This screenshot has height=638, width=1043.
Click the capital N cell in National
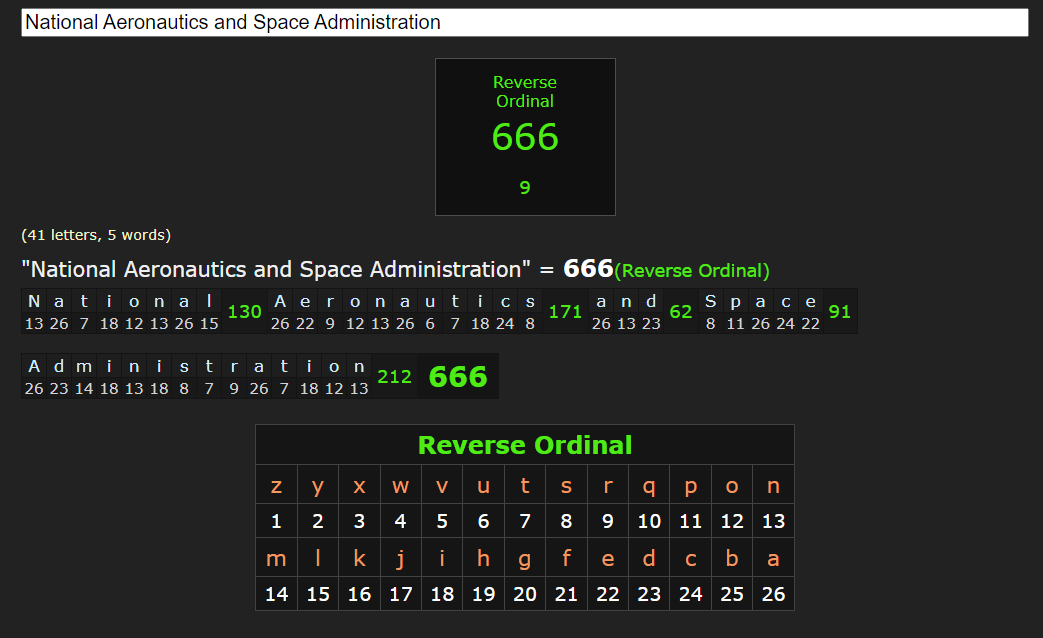point(34,301)
